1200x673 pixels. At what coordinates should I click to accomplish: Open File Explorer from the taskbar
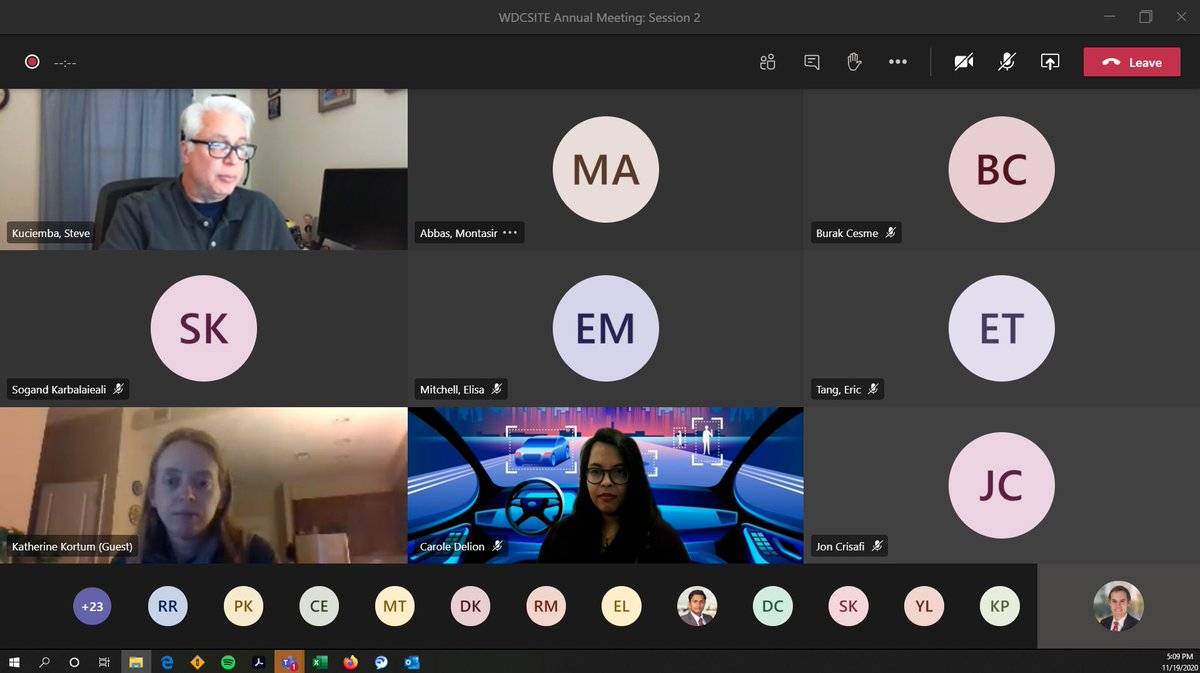136,662
